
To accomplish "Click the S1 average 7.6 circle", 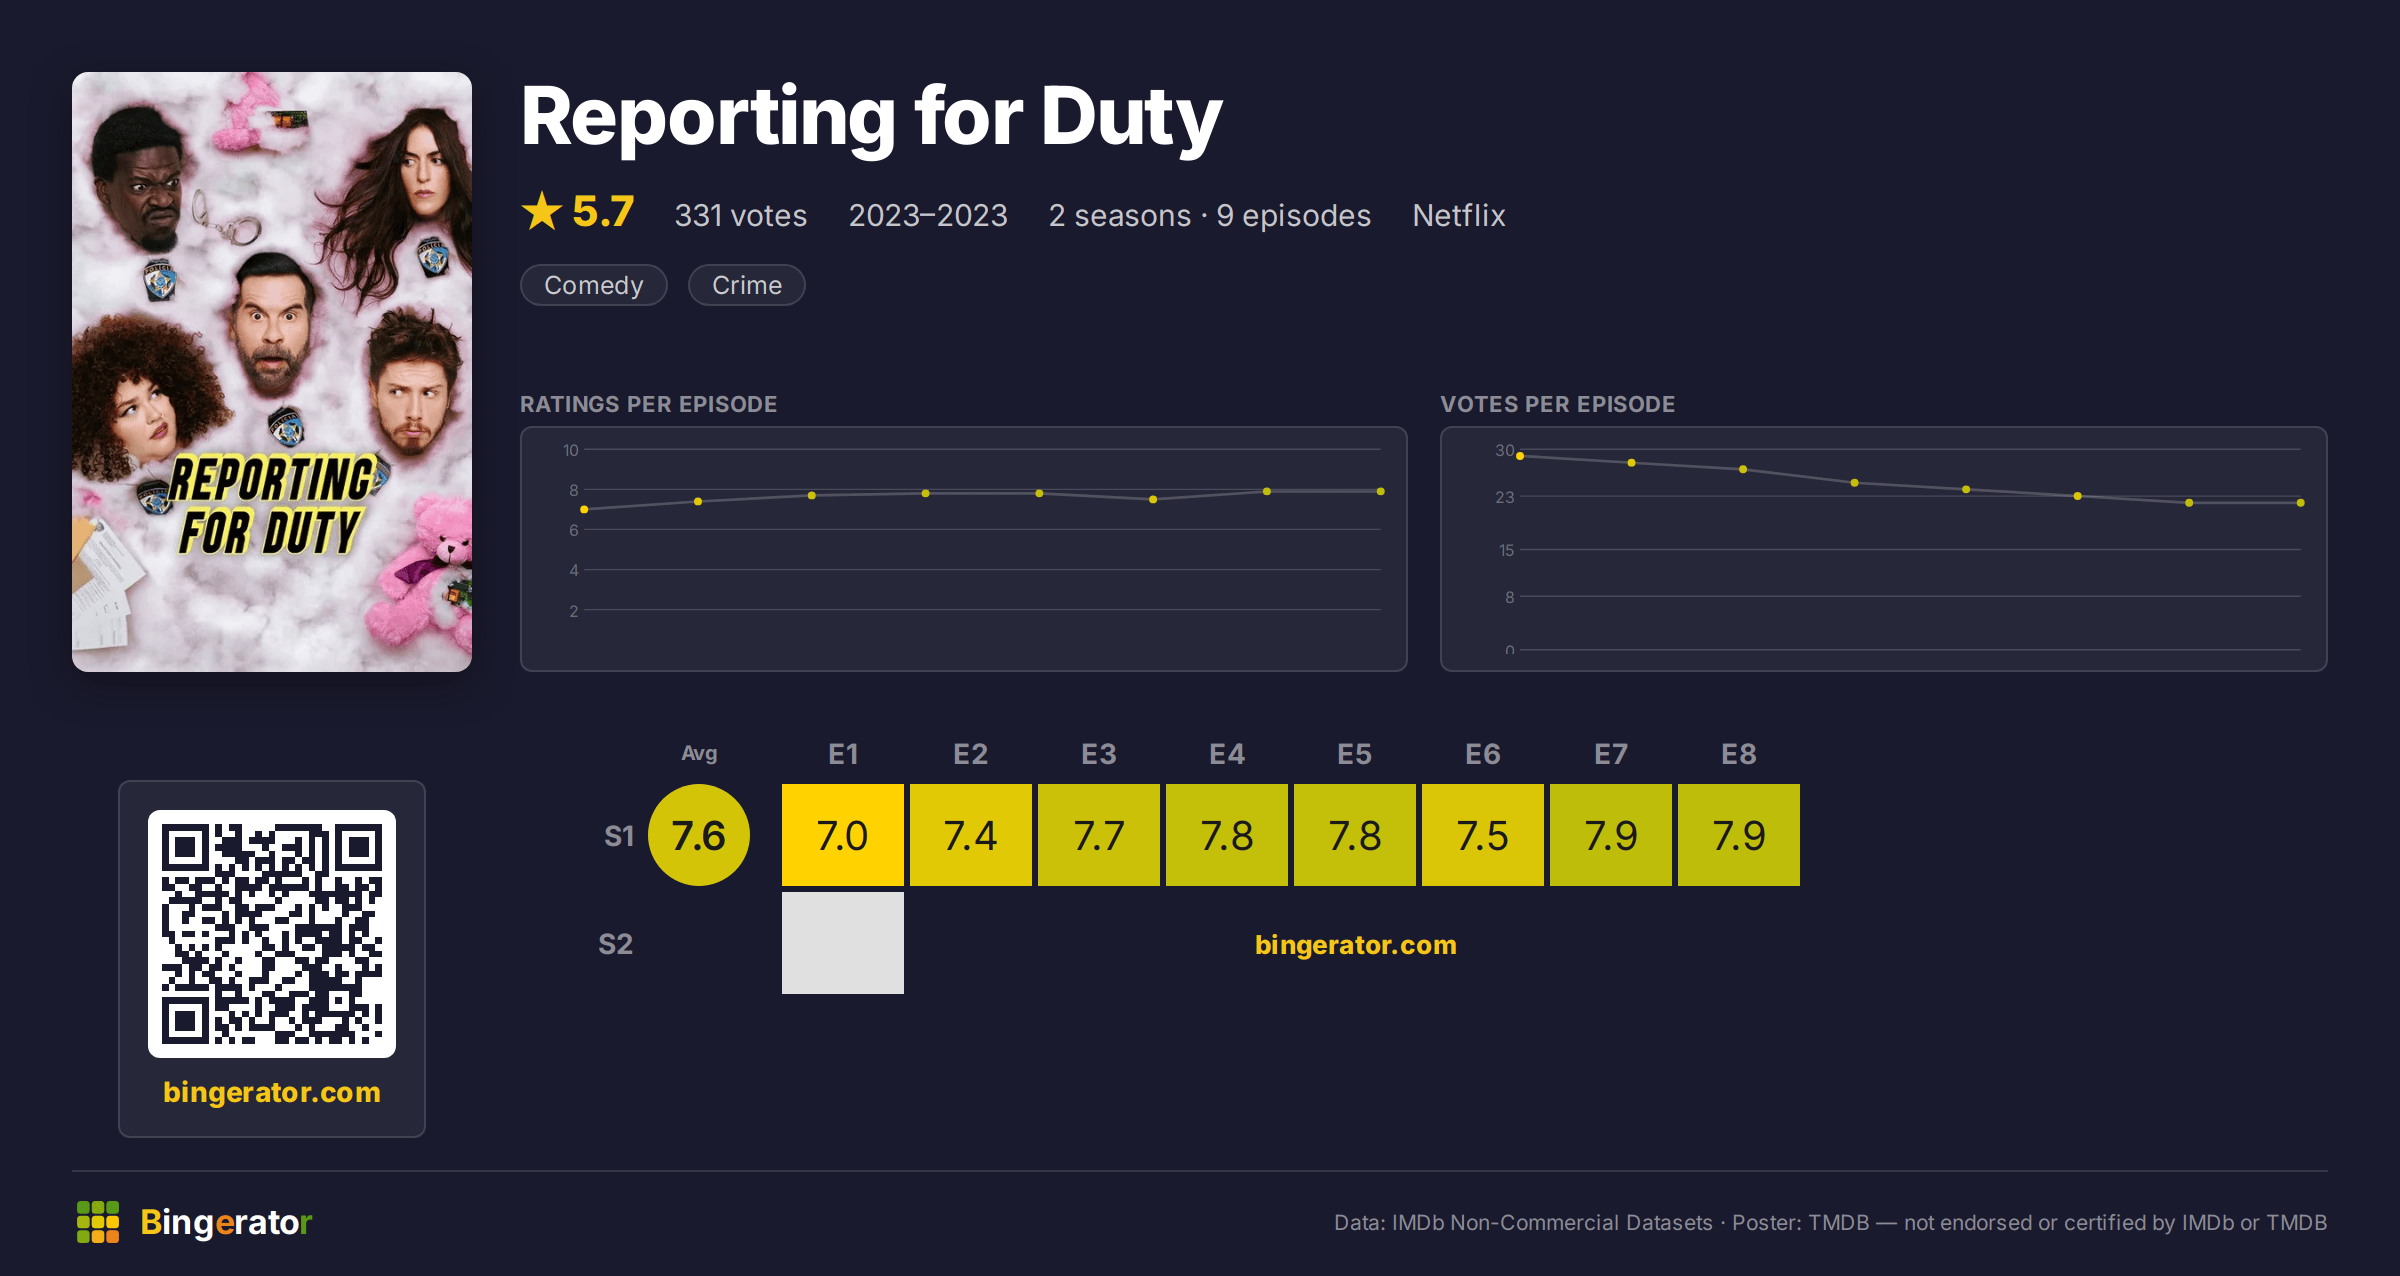I will coord(699,835).
